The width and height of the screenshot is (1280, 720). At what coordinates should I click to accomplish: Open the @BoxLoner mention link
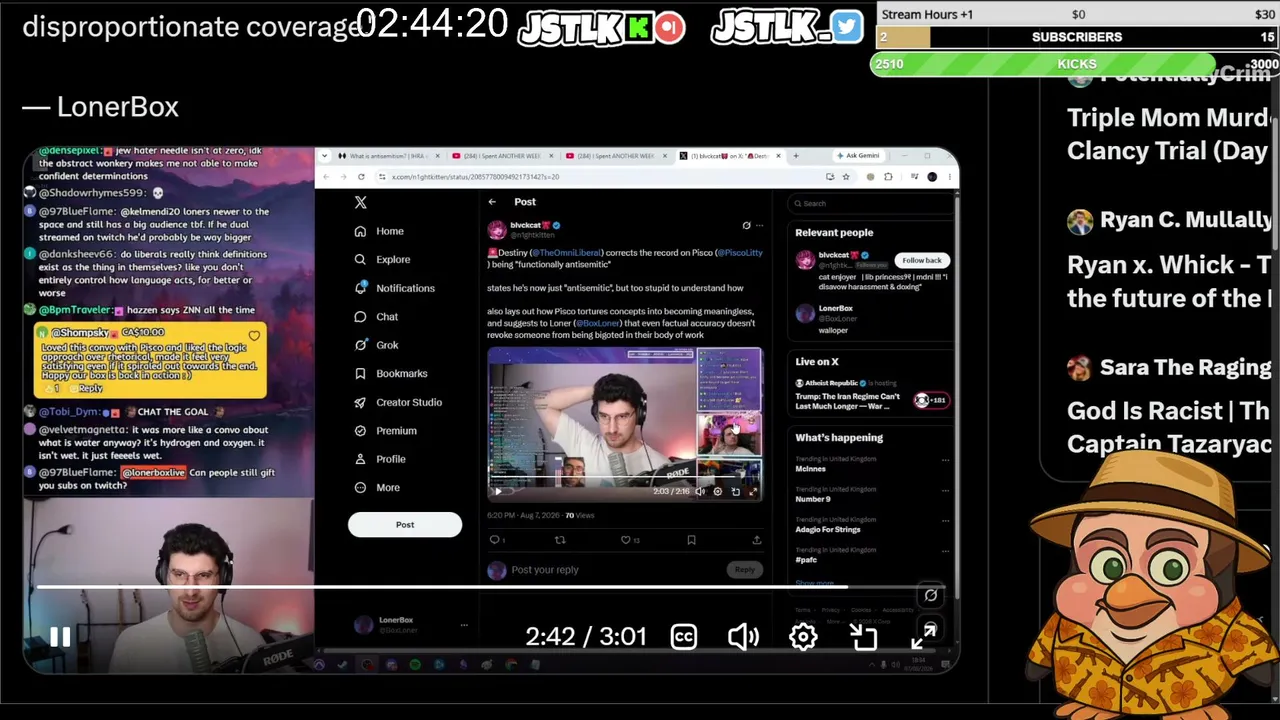[x=598, y=324]
